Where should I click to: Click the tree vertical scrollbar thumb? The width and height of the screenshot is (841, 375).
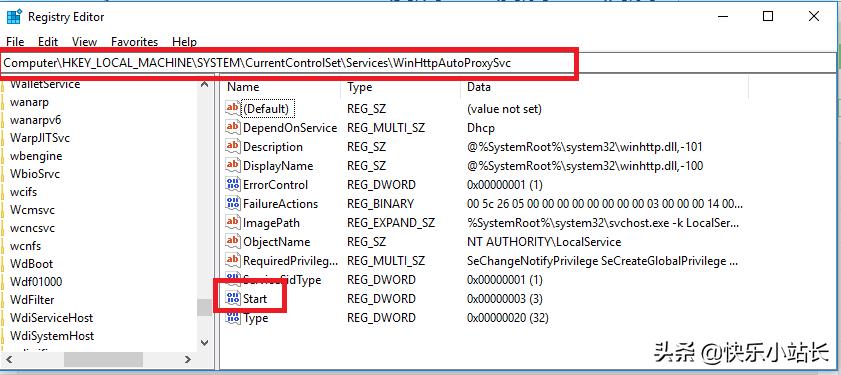click(x=204, y=307)
